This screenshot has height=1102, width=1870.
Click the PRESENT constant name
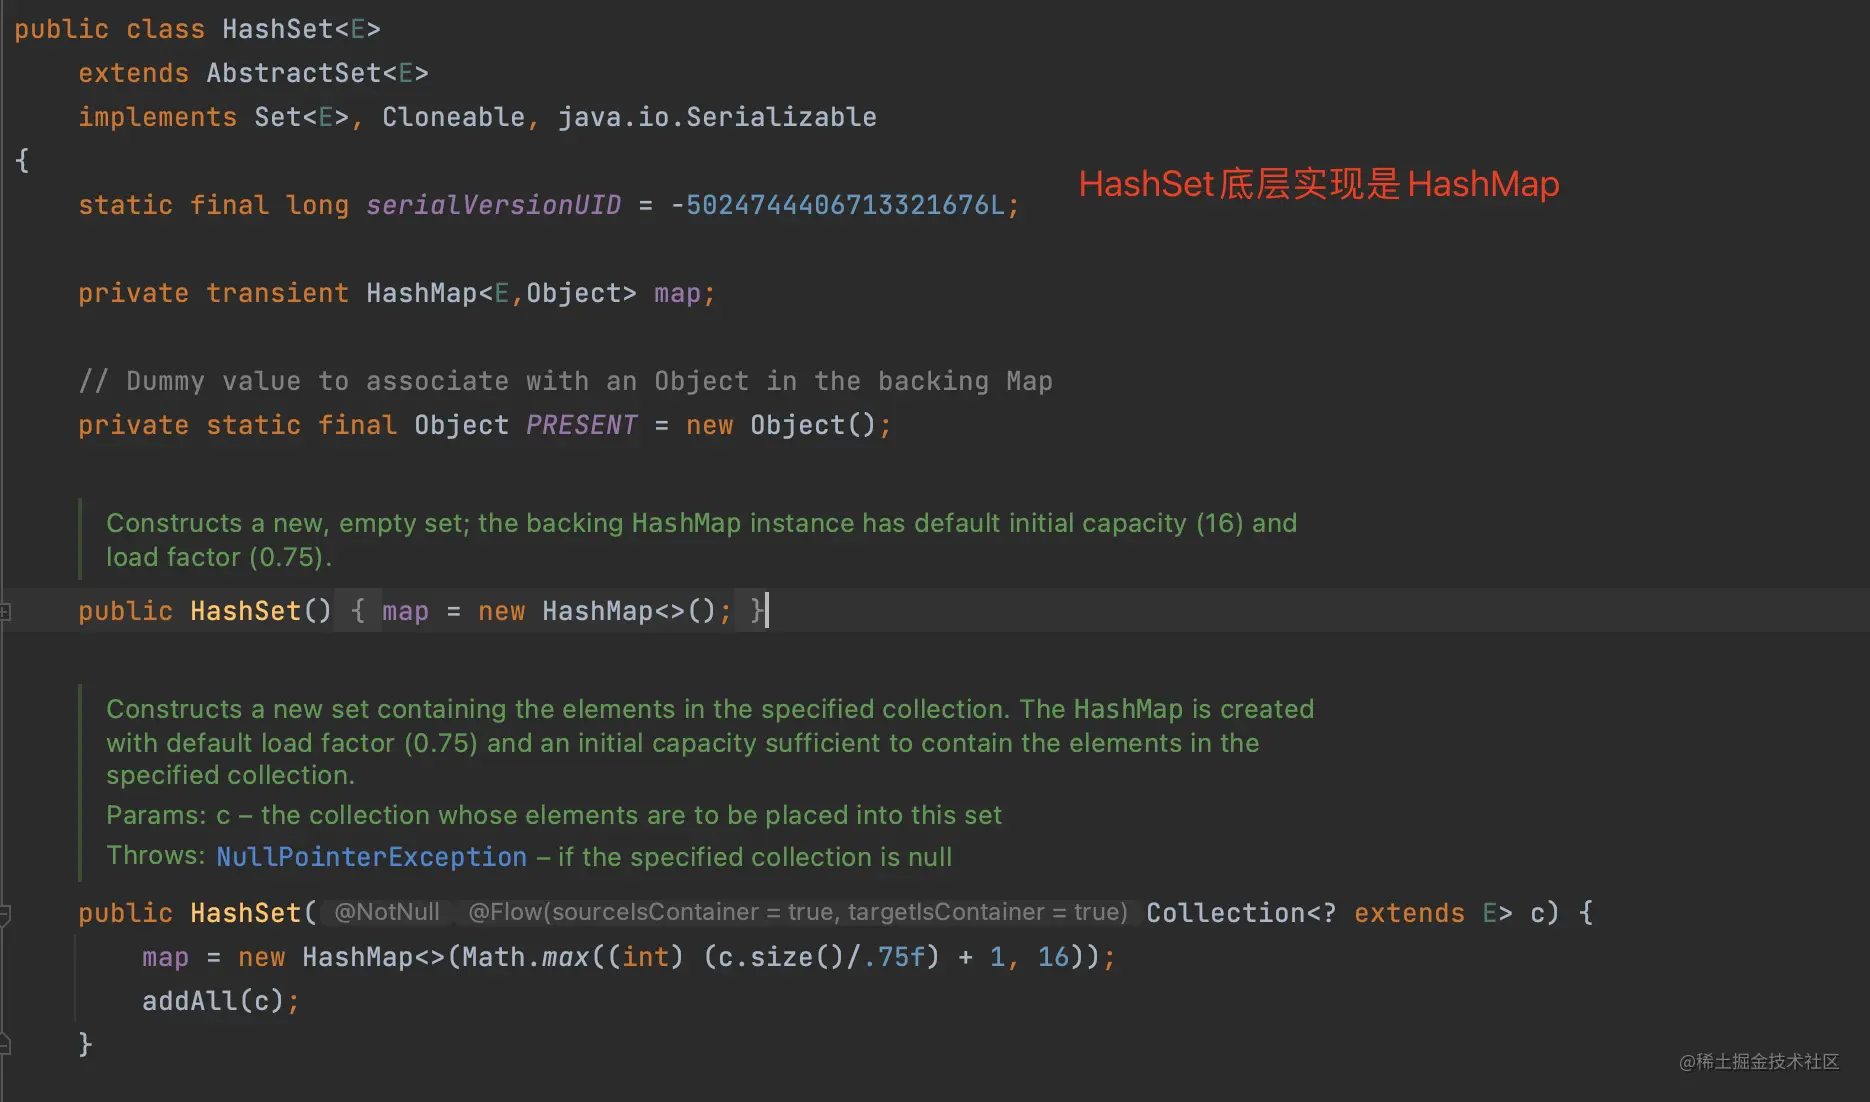pyautogui.click(x=581, y=425)
